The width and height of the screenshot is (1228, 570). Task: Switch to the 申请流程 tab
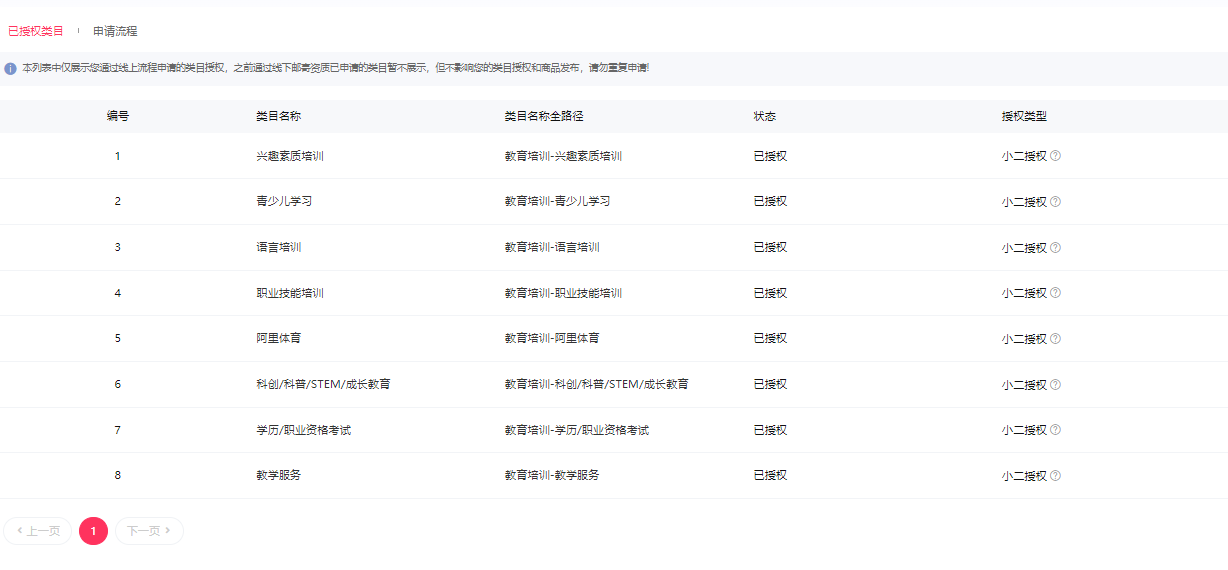pos(115,31)
